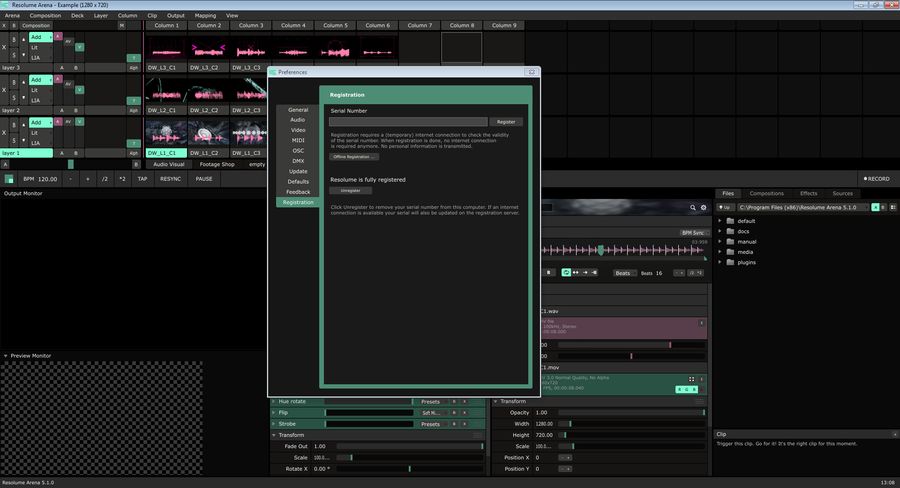This screenshot has width=900, height=488.
Task: Focus the Serial Number input field
Action: pos(408,122)
